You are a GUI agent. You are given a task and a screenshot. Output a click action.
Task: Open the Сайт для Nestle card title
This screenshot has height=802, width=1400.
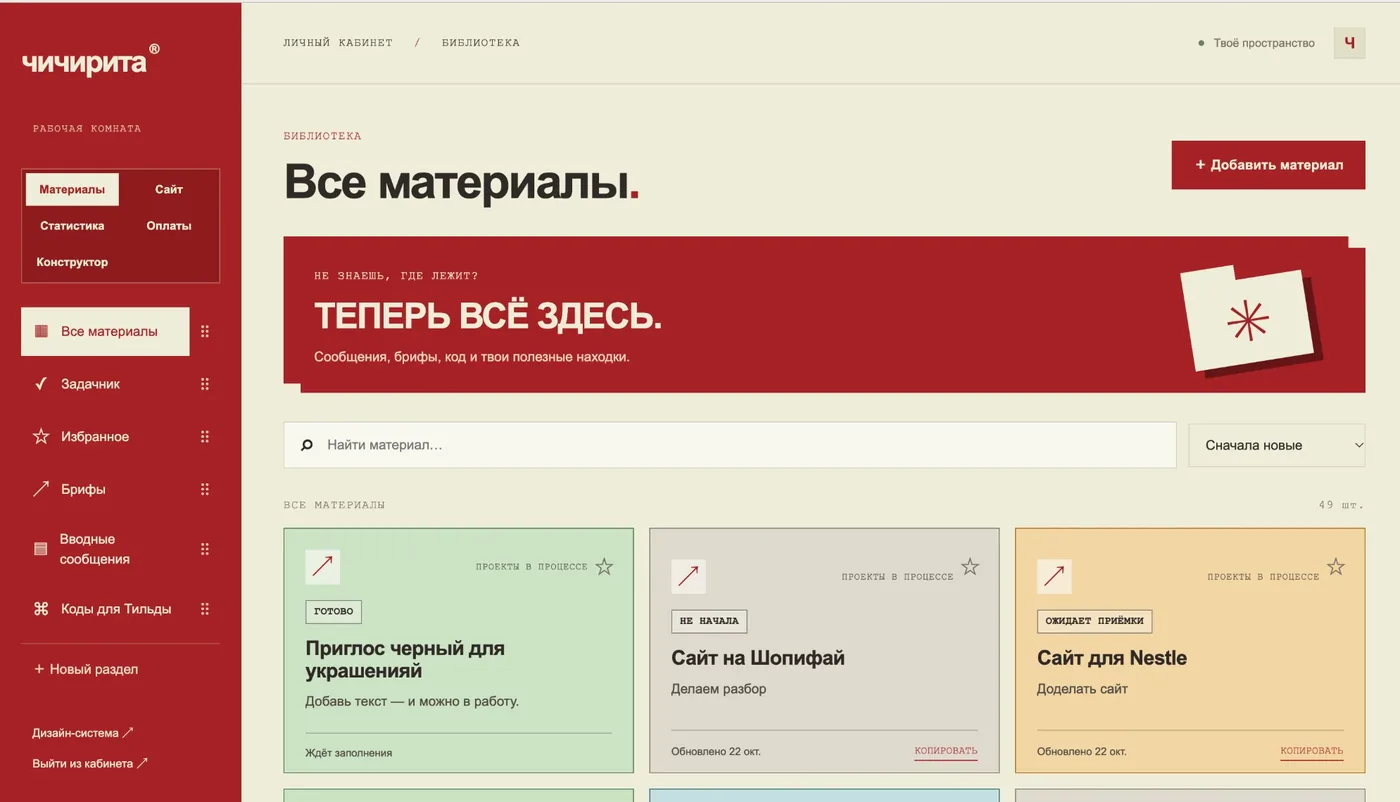pos(1112,658)
